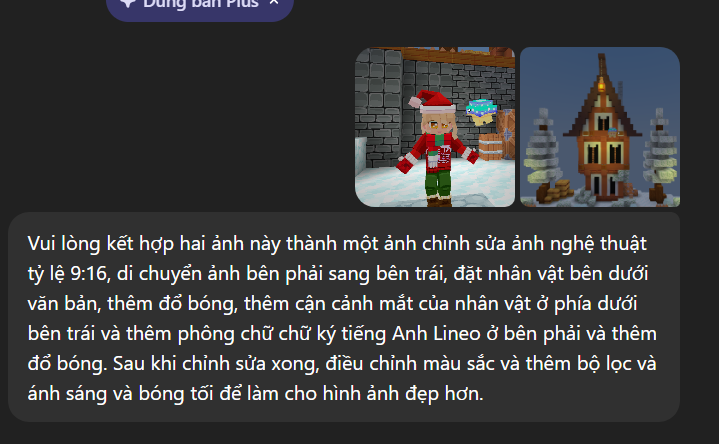Click the 9:16 ratio text in the message
Image resolution: width=719 pixels, height=444 pixels.
[88, 274]
